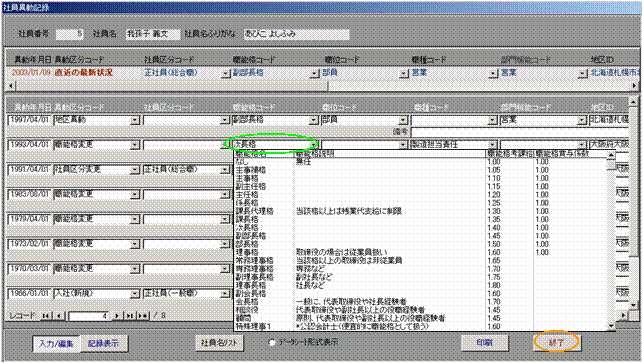Open 副部長格 dropdown in 1997/04/01 row
The image size is (643, 363).
click(x=314, y=121)
